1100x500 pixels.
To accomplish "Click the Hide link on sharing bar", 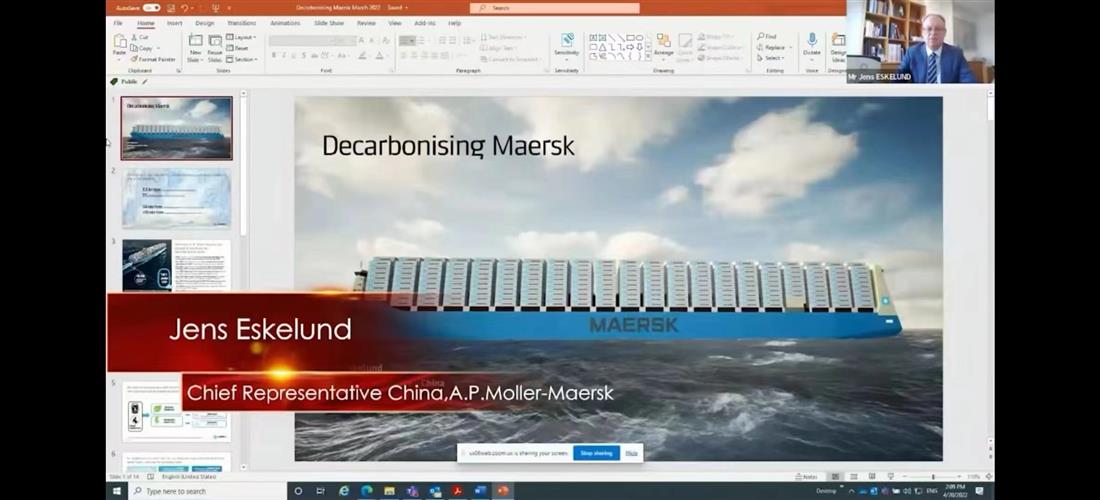I will point(631,453).
